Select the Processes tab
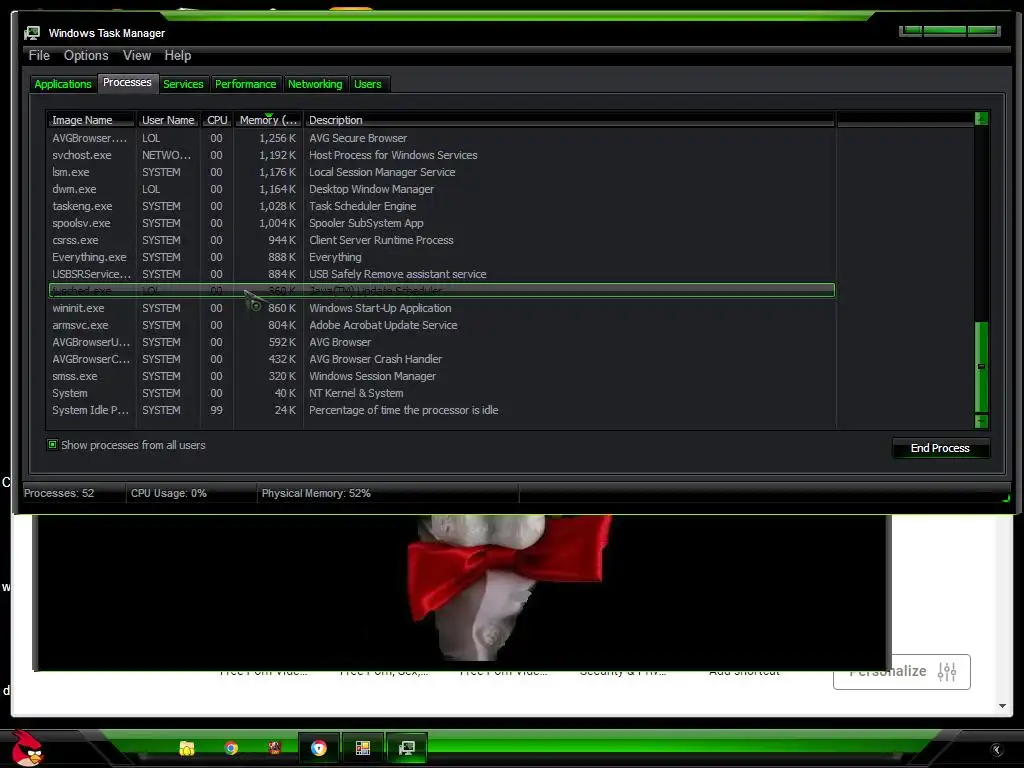Viewport: 1024px width, 768px height. pyautogui.click(x=127, y=83)
